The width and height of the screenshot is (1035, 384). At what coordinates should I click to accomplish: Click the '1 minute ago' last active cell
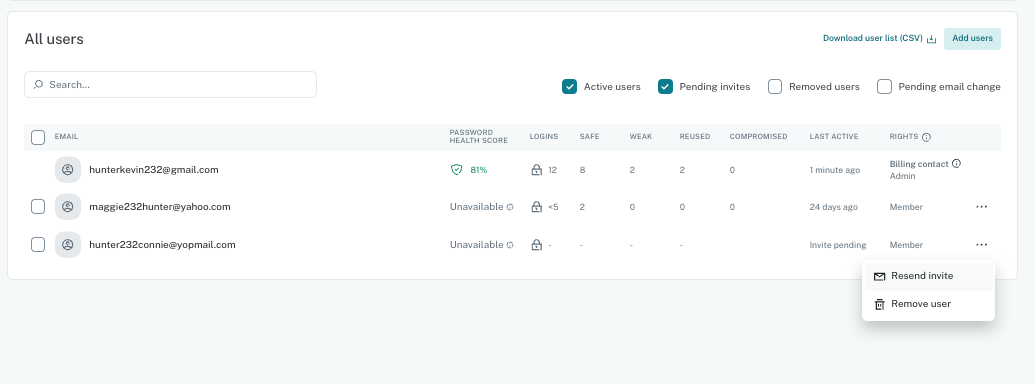click(835, 170)
